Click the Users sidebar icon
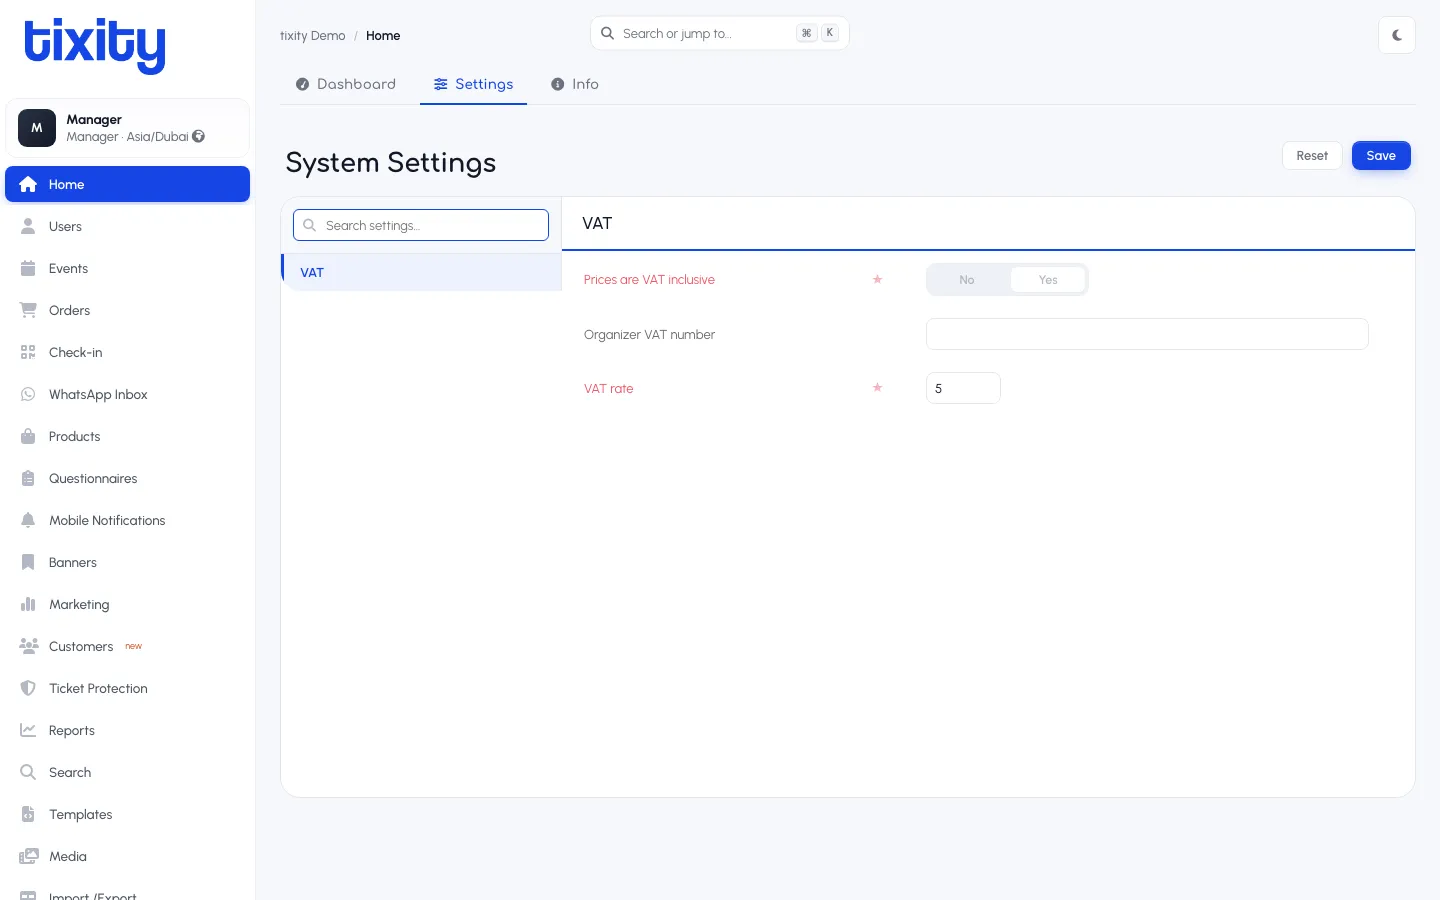Viewport: 1440px width, 900px height. tap(28, 226)
